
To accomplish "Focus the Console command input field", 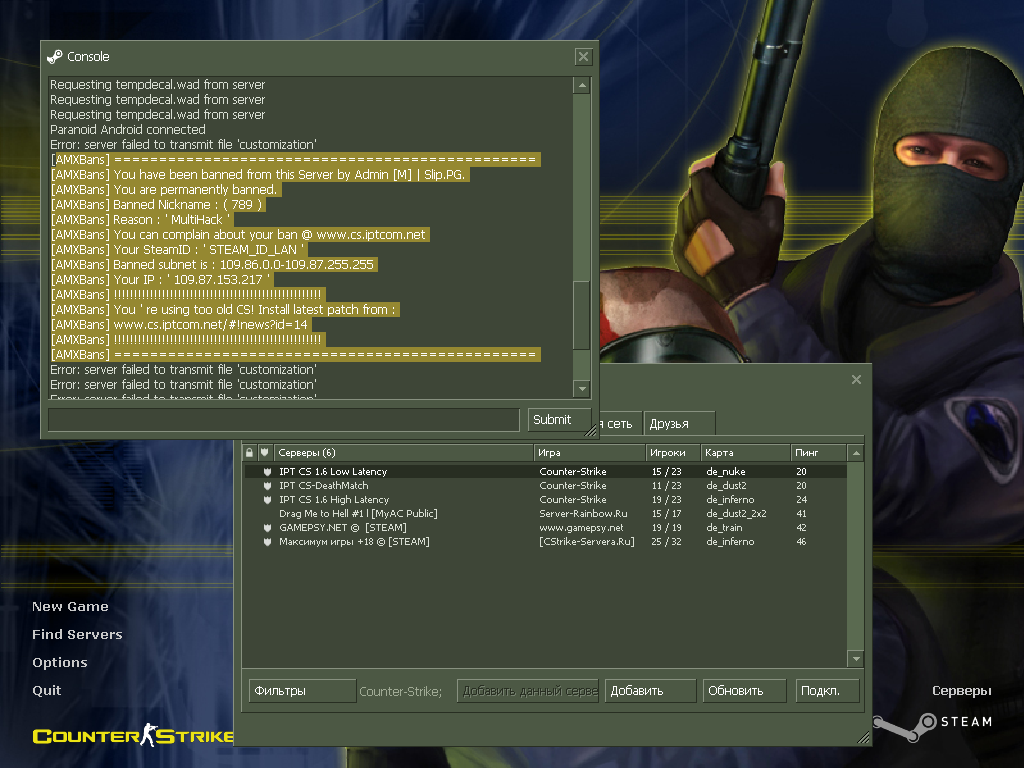I will [284, 420].
